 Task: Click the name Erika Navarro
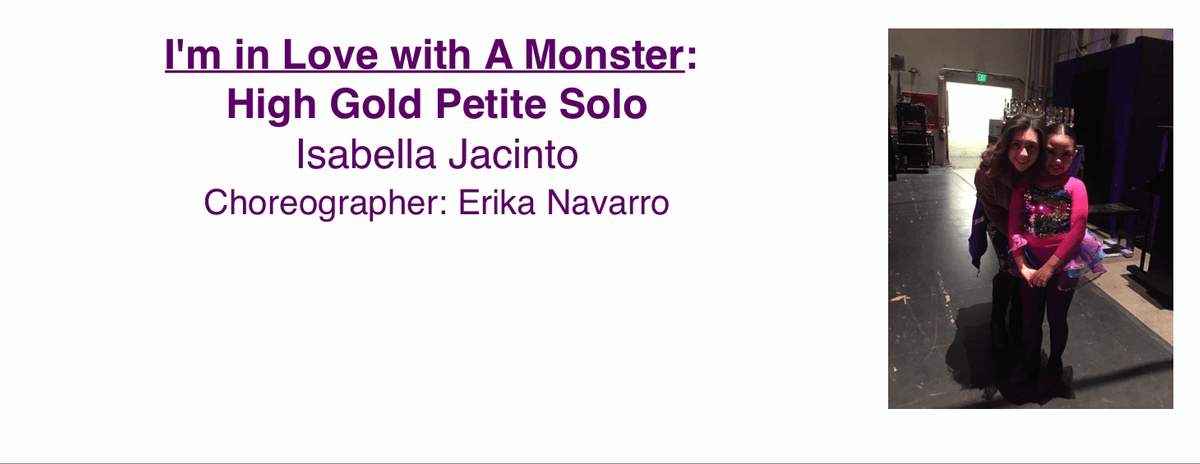565,202
